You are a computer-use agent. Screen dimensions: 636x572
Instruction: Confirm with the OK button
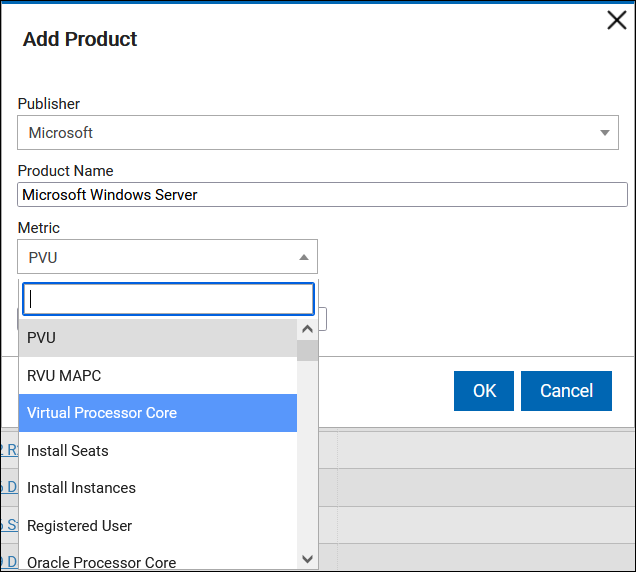[484, 391]
